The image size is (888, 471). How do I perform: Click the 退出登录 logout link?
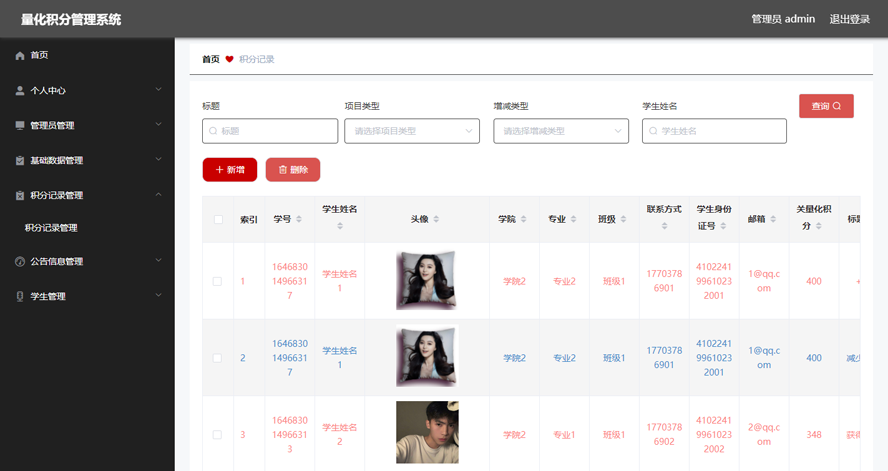click(x=849, y=19)
